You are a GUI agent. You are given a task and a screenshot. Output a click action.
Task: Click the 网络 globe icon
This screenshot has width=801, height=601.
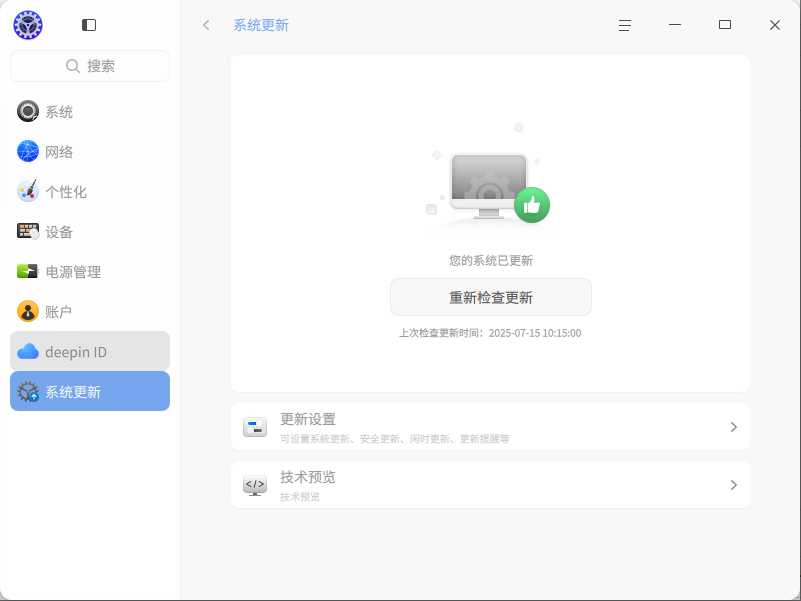pyautogui.click(x=28, y=151)
